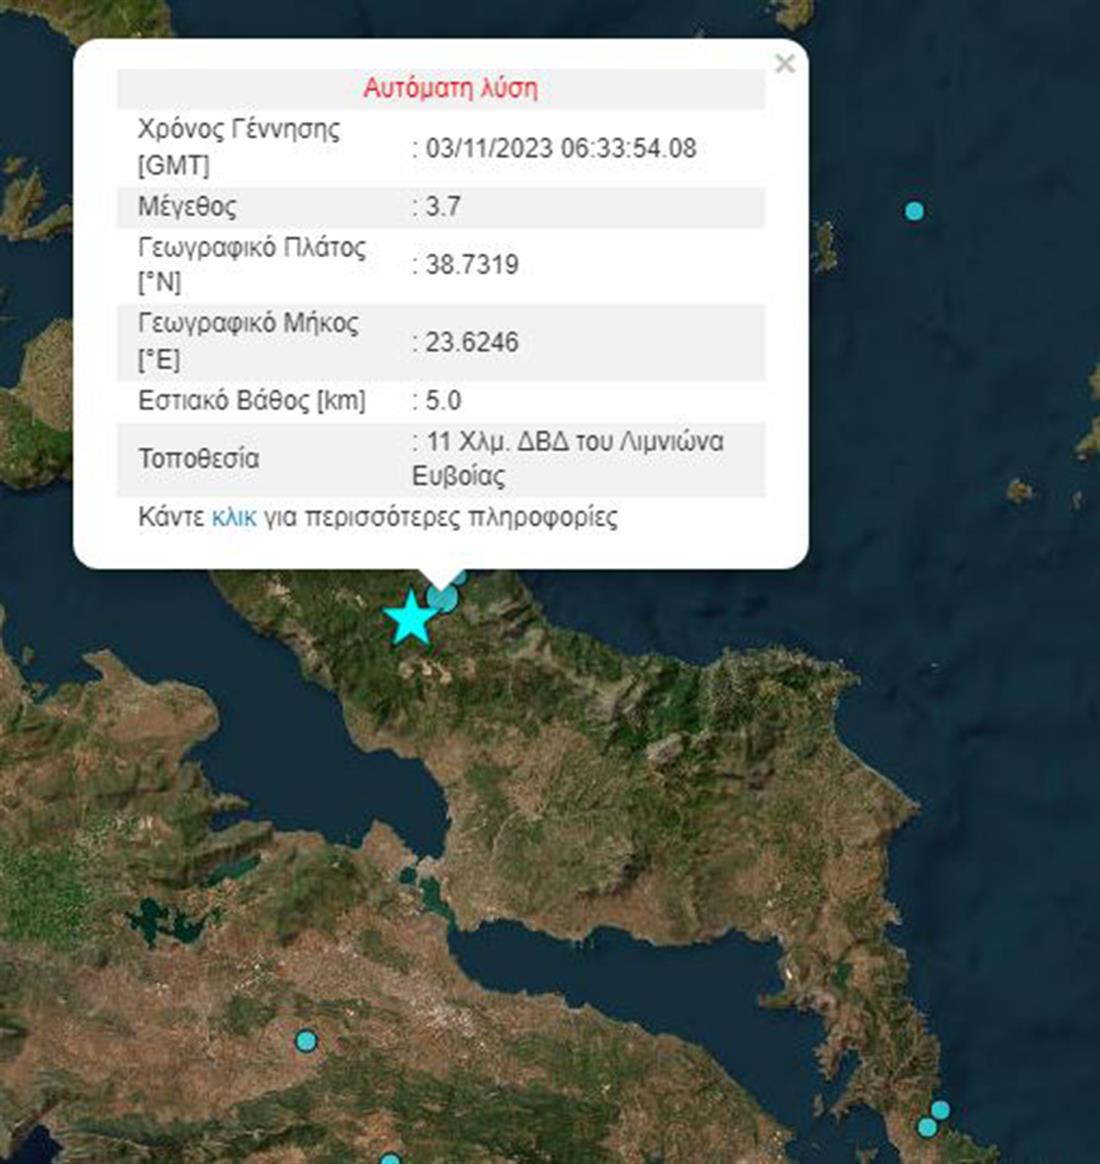The height and width of the screenshot is (1164, 1100).
Task: Select the large circle marker beside the star
Action: (x=443, y=598)
